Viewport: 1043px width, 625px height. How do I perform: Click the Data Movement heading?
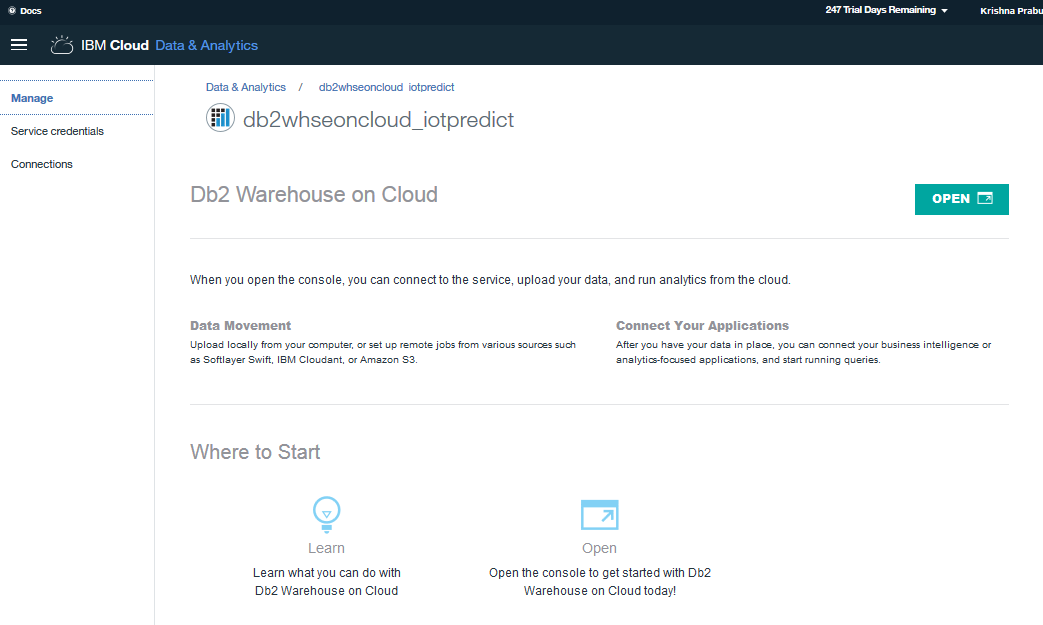[240, 326]
